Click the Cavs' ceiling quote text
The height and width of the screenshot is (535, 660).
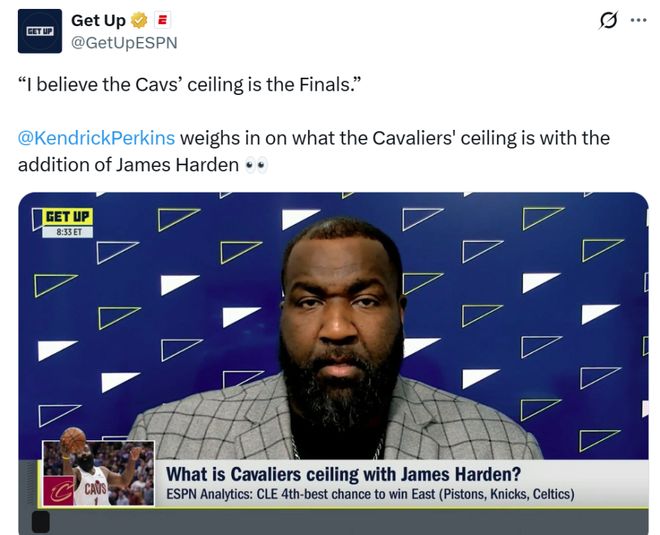tap(189, 85)
